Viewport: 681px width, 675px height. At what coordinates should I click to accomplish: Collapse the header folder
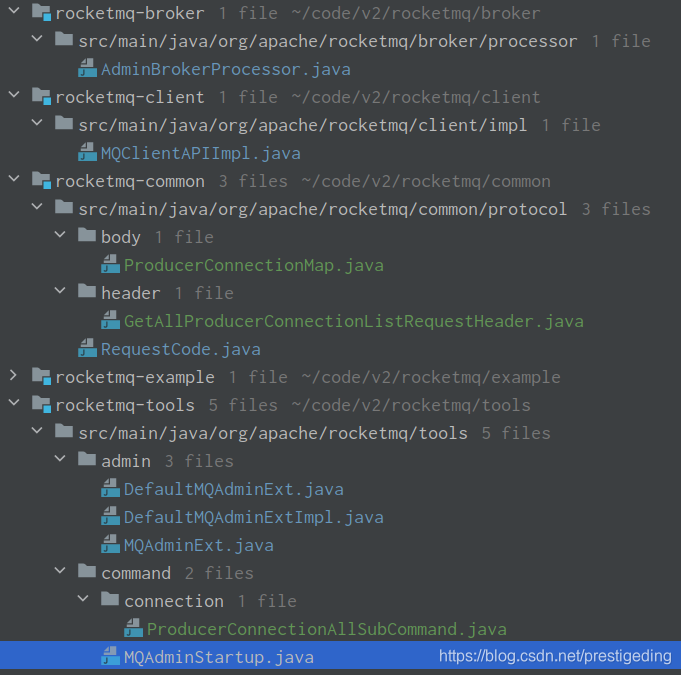pyautogui.click(x=60, y=290)
